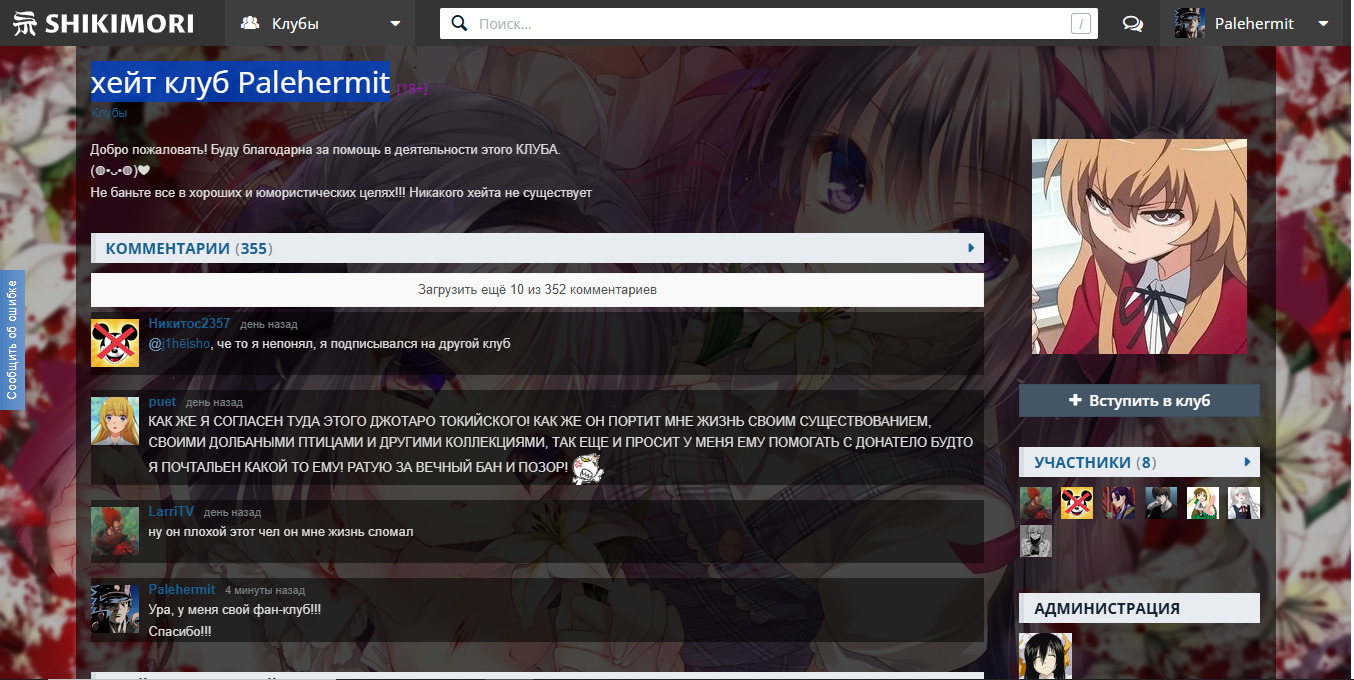The height and width of the screenshot is (680, 1354).
Task: Click the Сообщить об ошибке side tab
Action: [12, 340]
